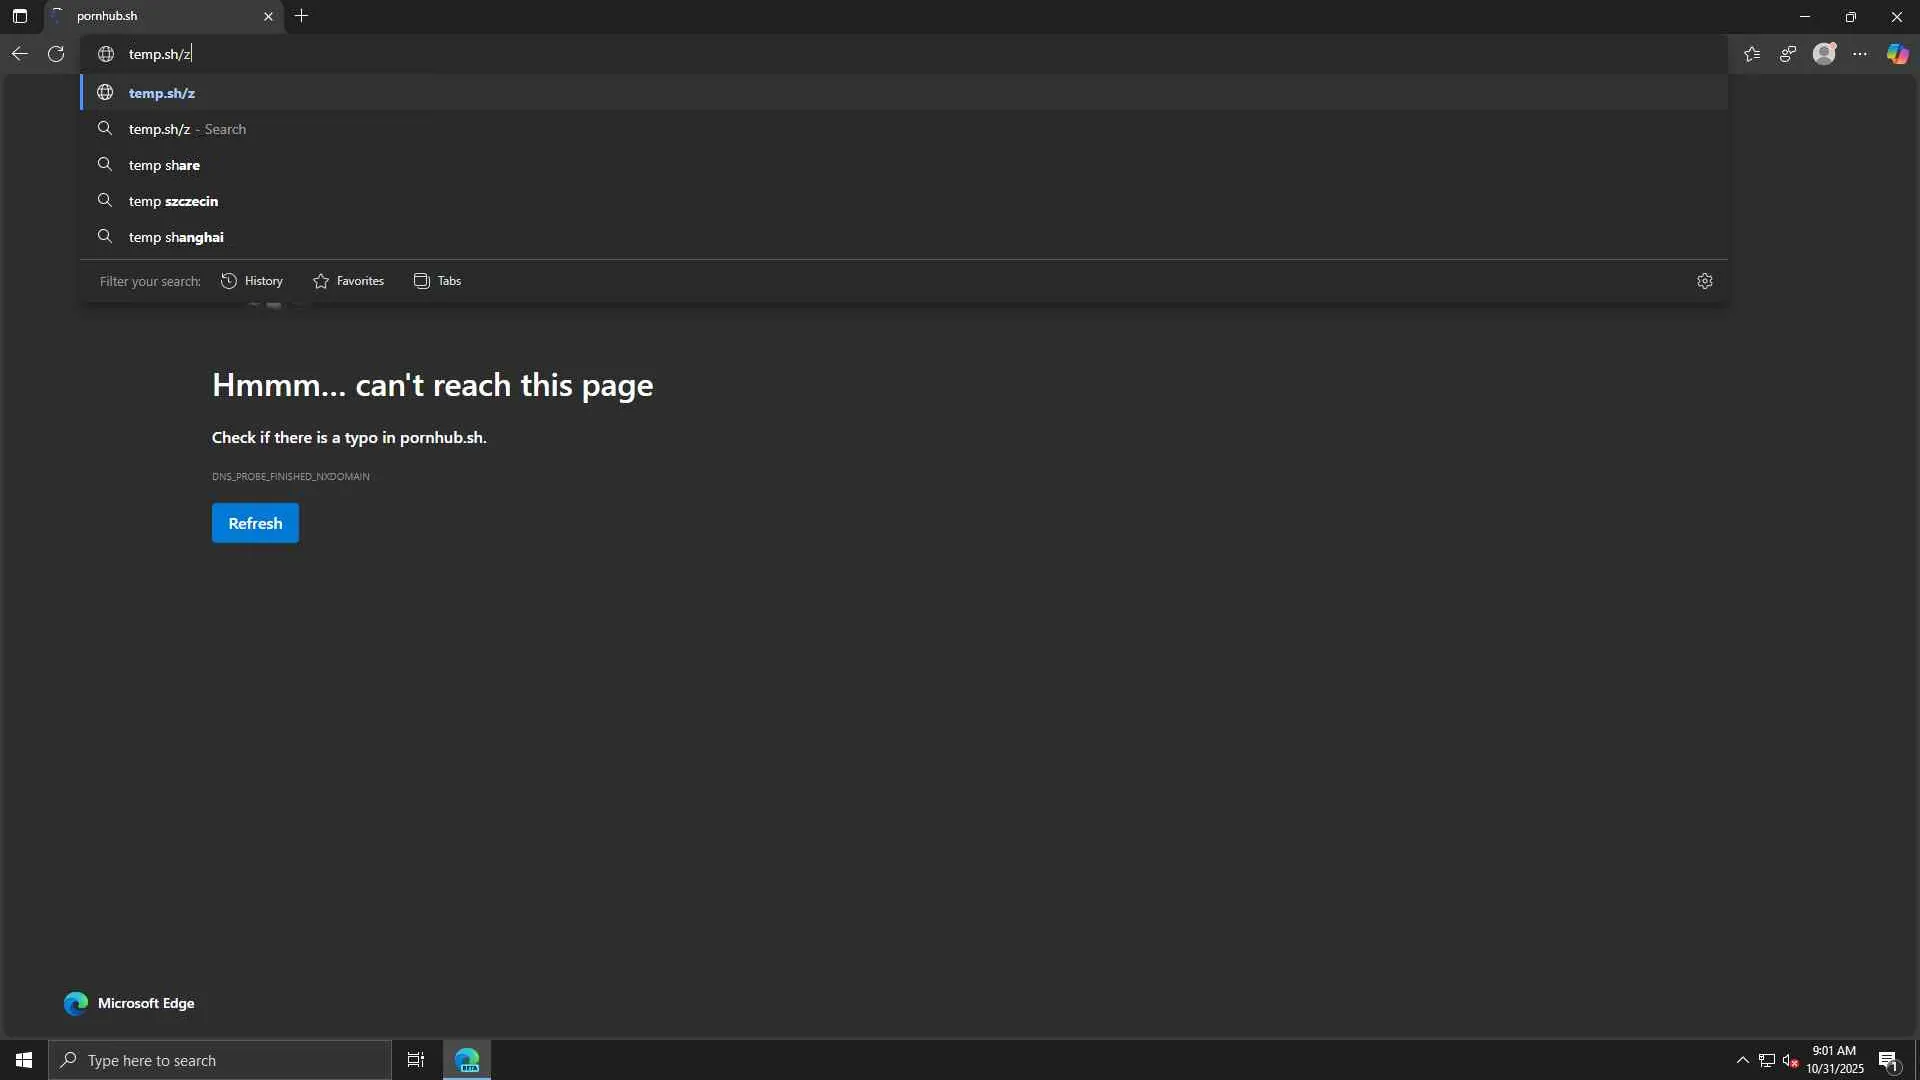Open Windows Task View from taskbar
This screenshot has width=1920, height=1080.
tap(416, 1060)
